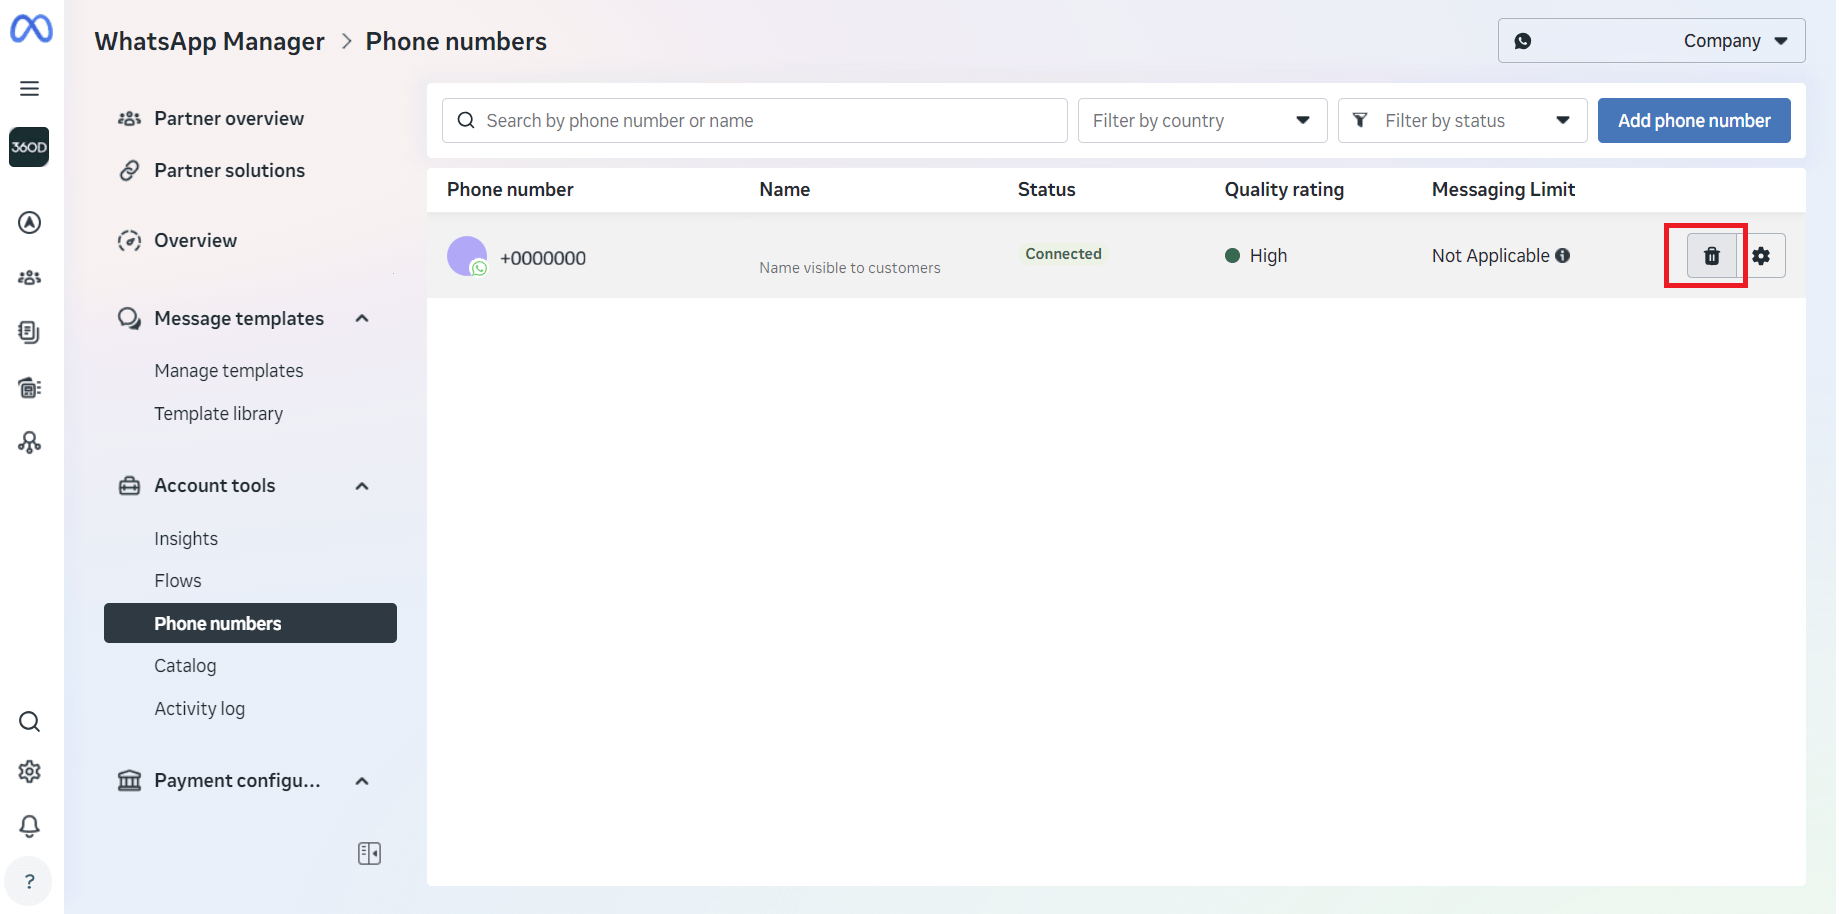Click the High quality rating

[1256, 255]
